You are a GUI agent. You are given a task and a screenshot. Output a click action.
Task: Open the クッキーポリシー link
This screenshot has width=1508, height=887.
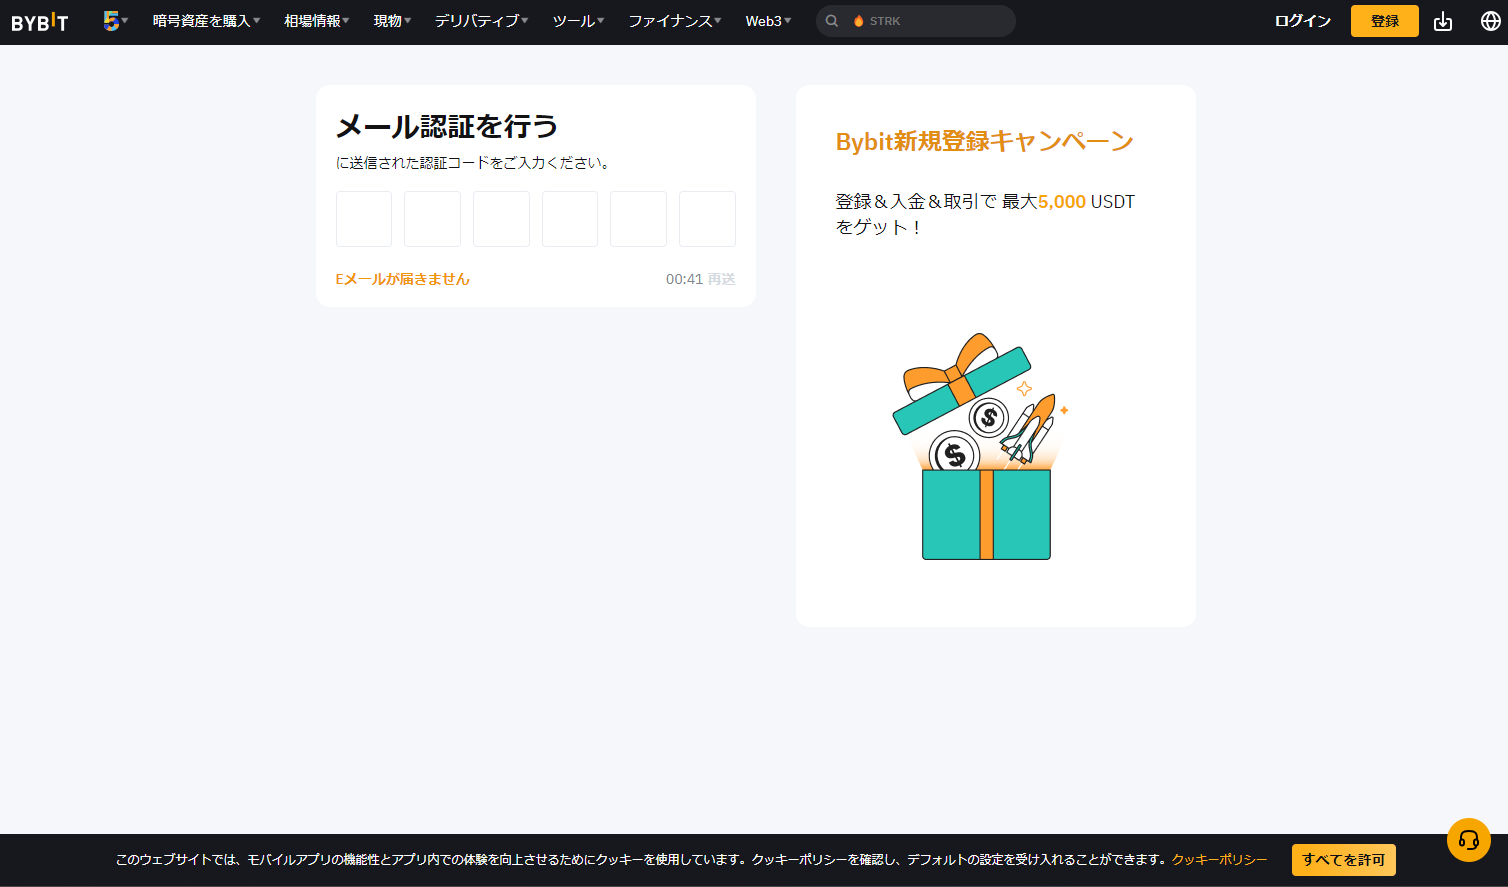coord(1219,860)
